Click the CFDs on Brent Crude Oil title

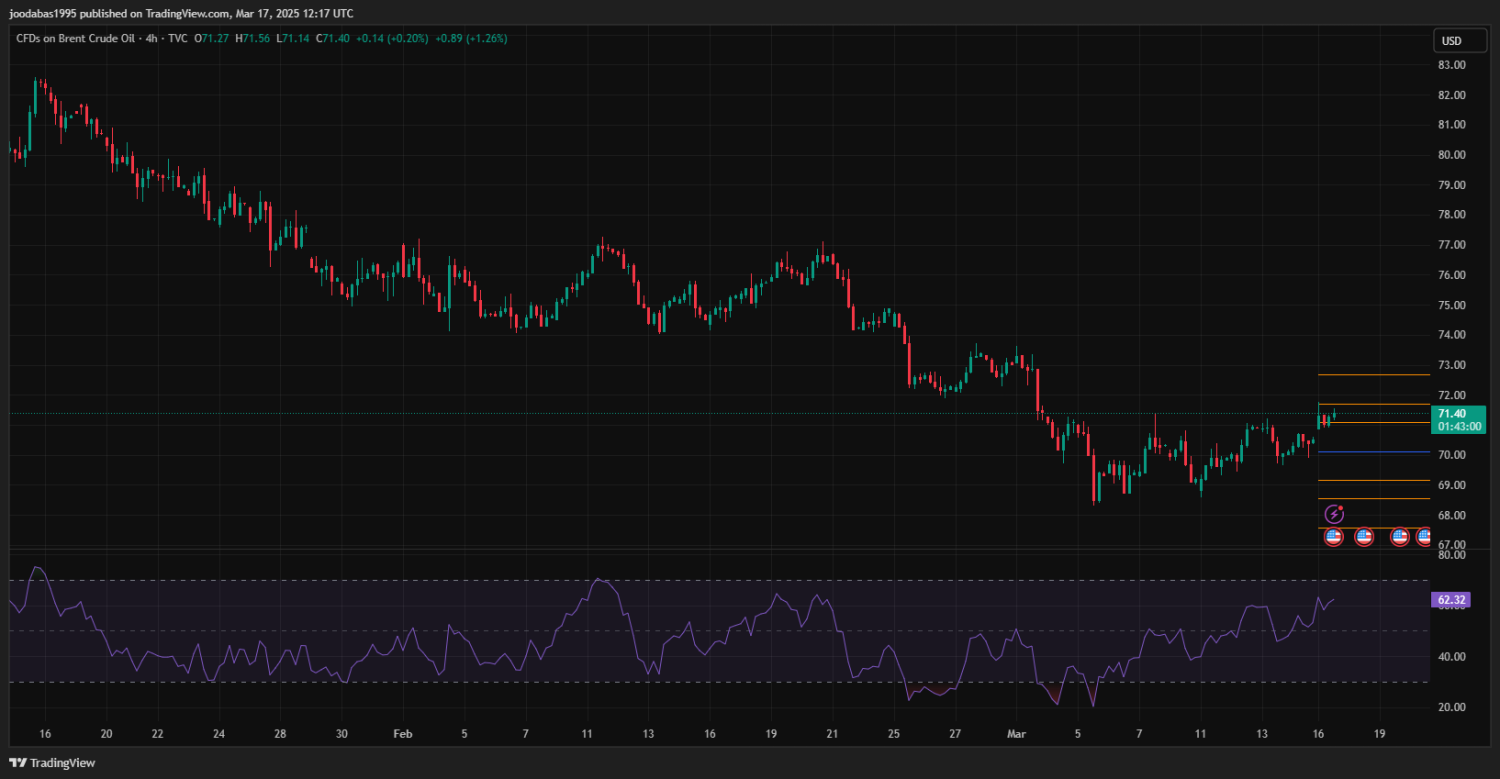pos(75,38)
